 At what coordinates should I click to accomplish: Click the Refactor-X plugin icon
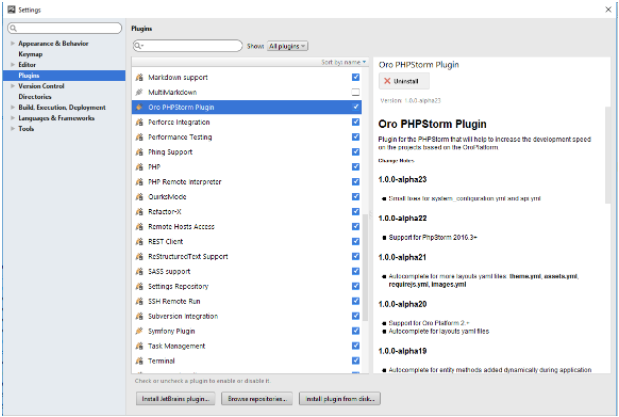coord(139,212)
